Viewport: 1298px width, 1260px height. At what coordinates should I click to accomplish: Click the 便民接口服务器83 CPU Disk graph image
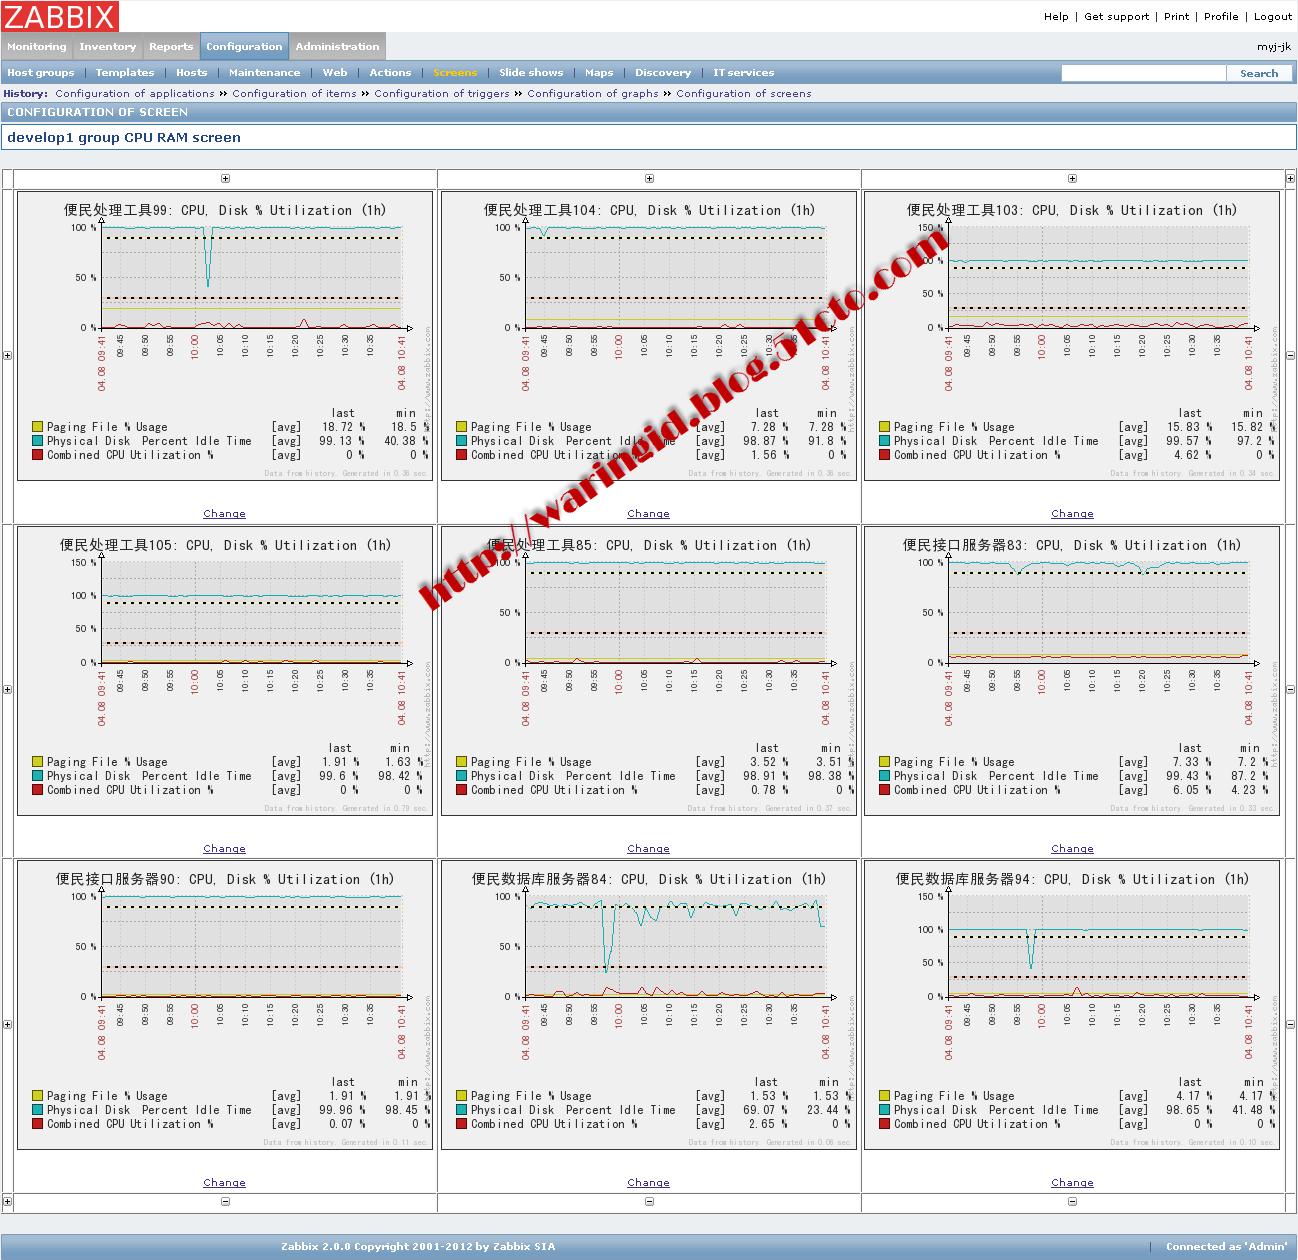point(1072,671)
